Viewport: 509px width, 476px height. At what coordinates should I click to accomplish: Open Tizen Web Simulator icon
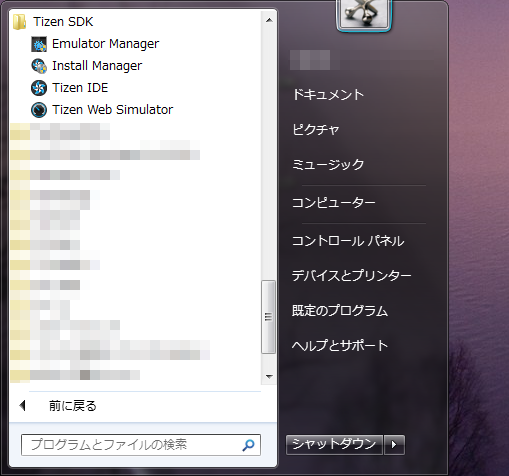[x=39, y=110]
